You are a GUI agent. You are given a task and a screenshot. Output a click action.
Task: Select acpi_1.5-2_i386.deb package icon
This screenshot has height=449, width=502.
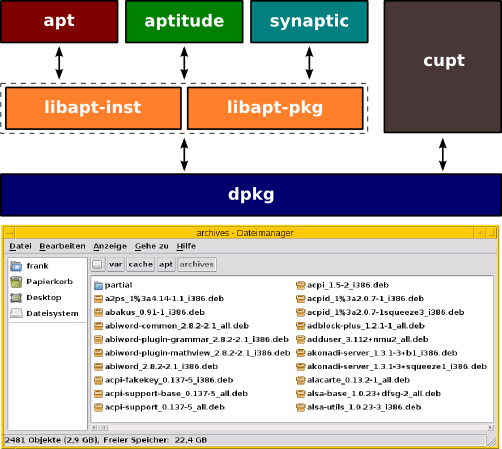coord(301,285)
